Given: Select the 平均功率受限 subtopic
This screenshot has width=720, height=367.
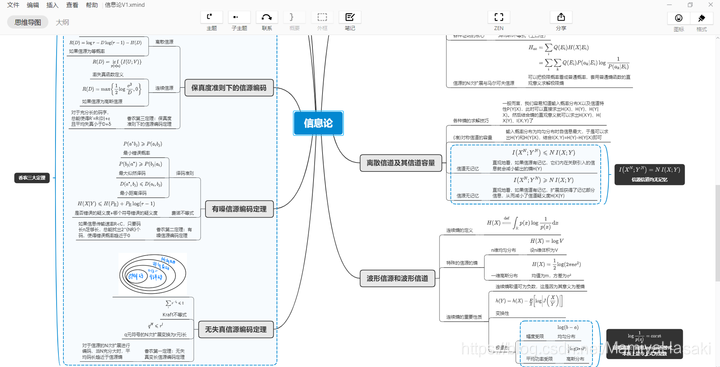Looking at the screenshot, I should 539,358.
